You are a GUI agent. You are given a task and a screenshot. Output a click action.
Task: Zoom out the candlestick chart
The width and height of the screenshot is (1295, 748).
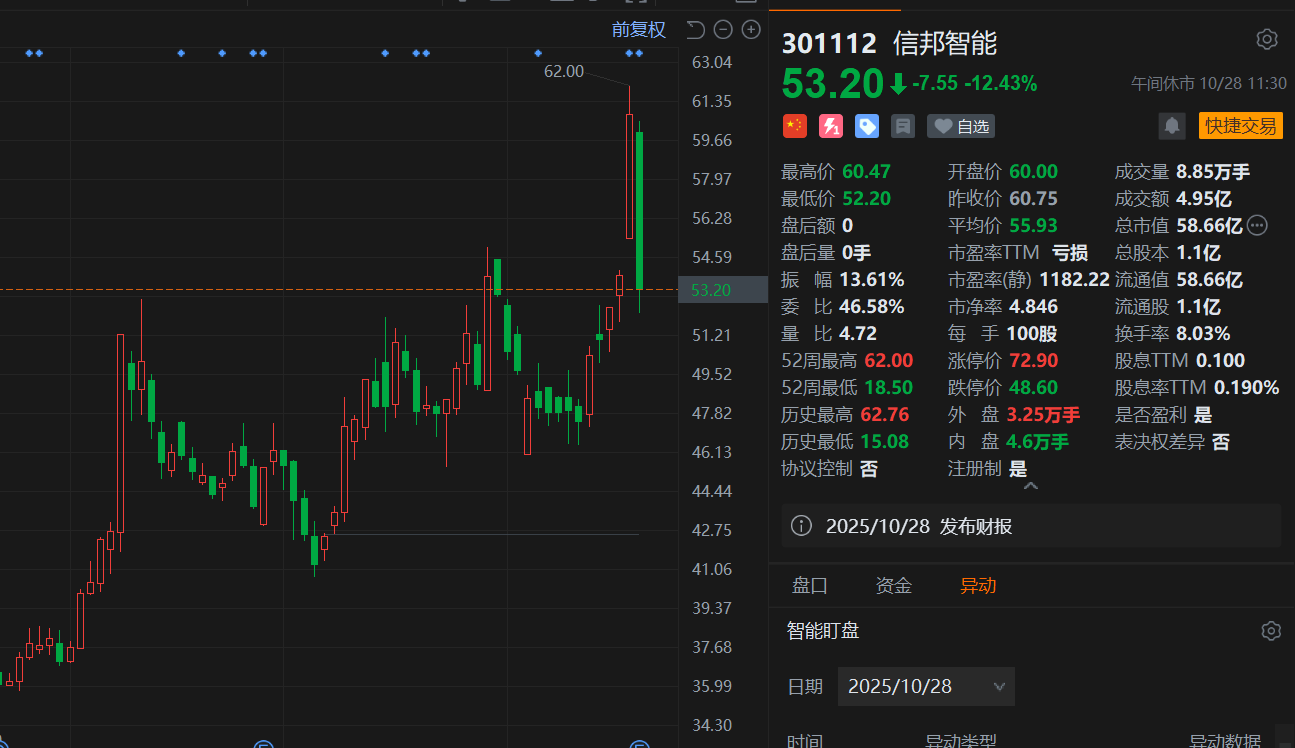723,30
